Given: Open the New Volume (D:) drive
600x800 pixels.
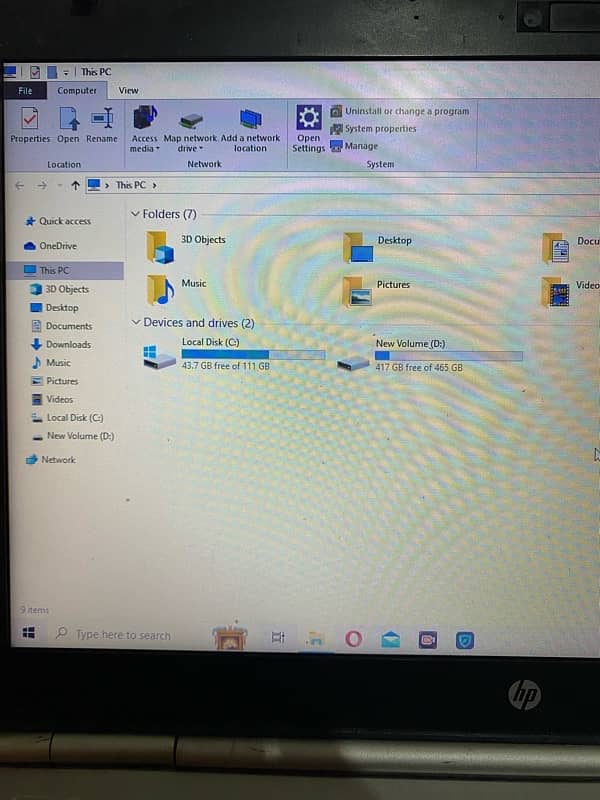Looking at the screenshot, I should point(354,360).
